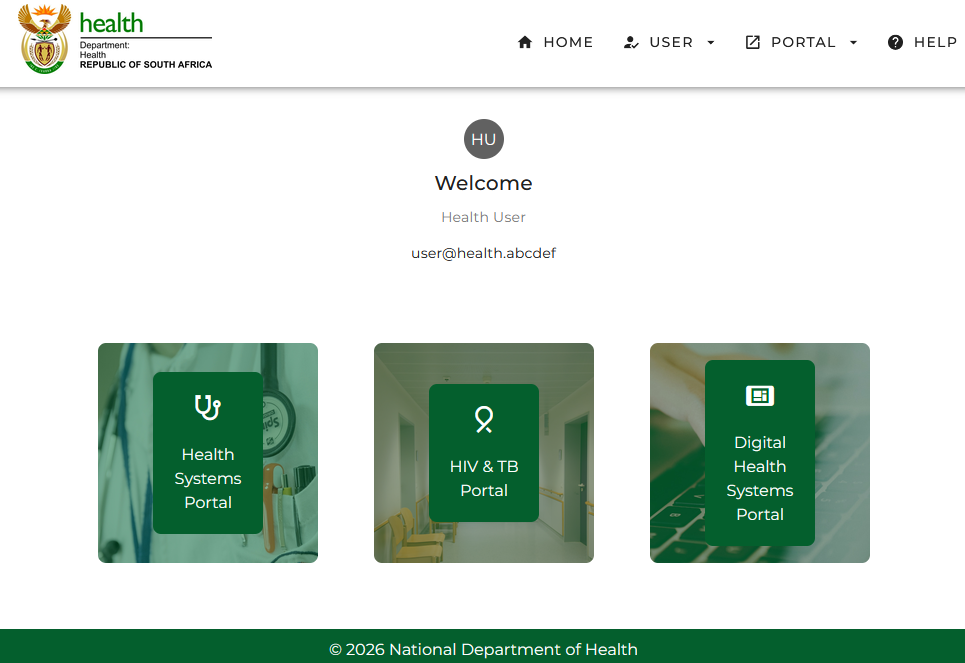Click the hospital corridor card background image
This screenshot has width=965, height=663.
pyautogui.click(x=401, y=453)
